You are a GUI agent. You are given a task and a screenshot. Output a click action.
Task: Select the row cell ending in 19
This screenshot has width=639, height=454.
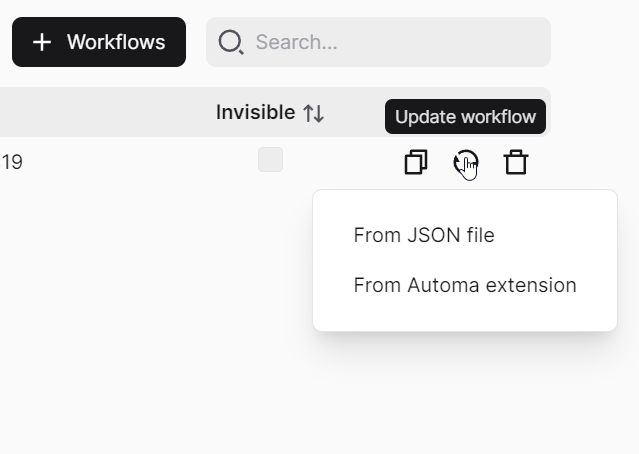11,162
